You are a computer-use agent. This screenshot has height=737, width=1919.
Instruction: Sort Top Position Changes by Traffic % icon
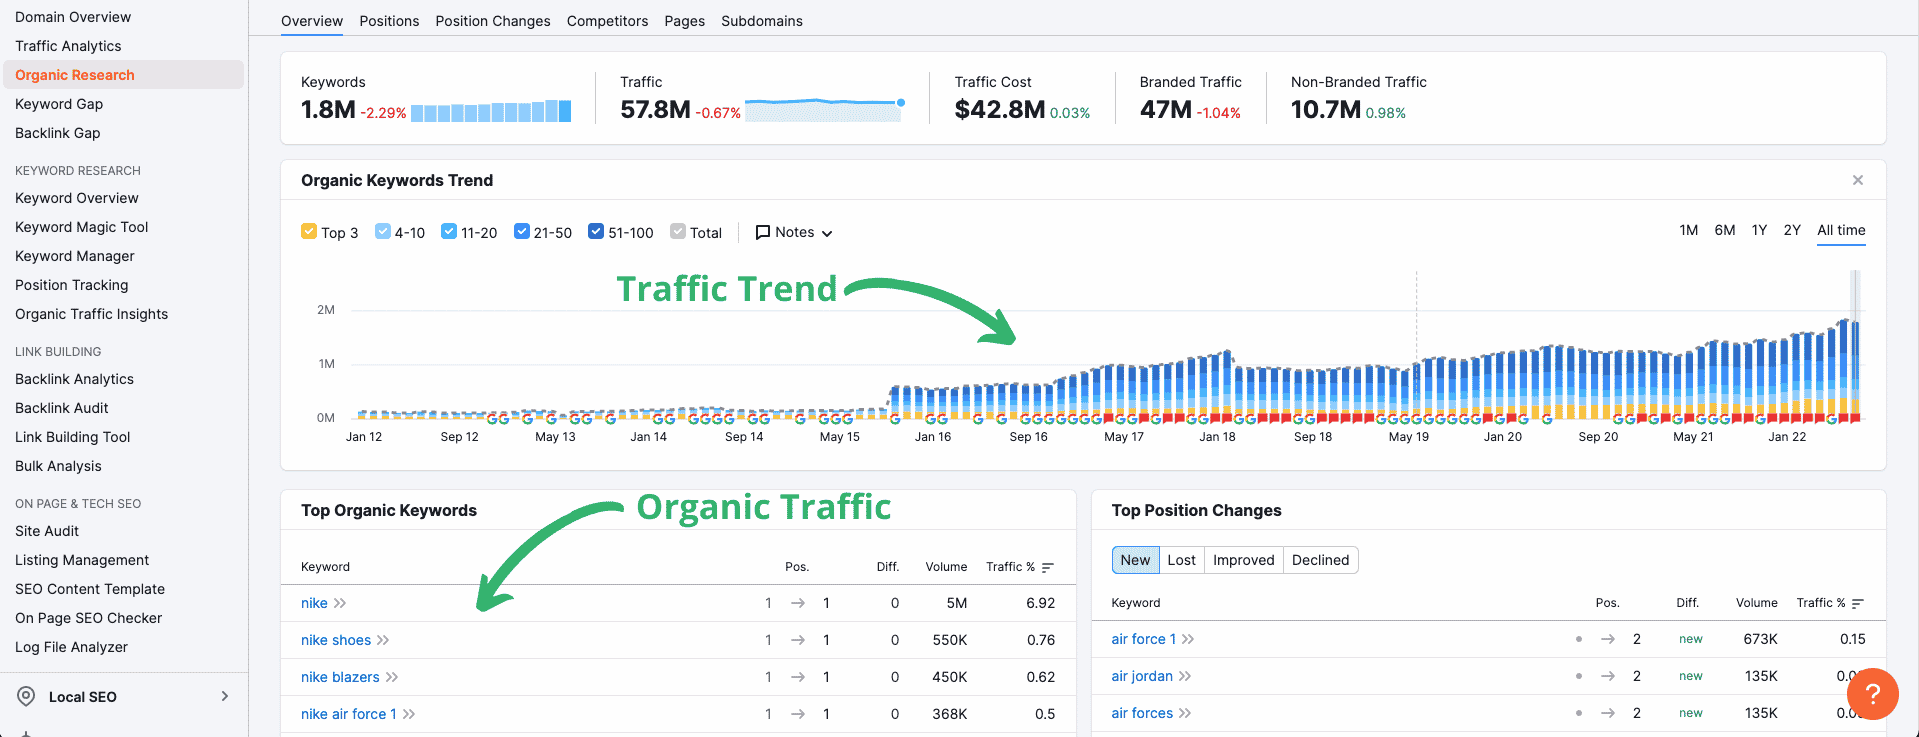pos(1858,603)
